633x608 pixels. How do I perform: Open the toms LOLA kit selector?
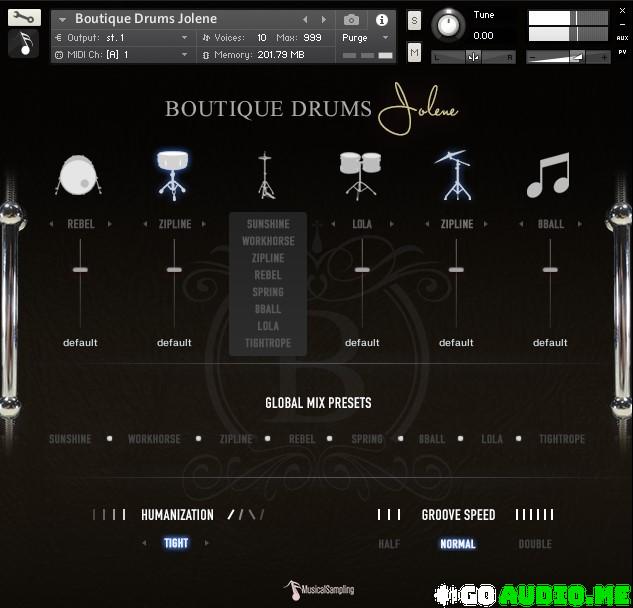tap(362, 224)
